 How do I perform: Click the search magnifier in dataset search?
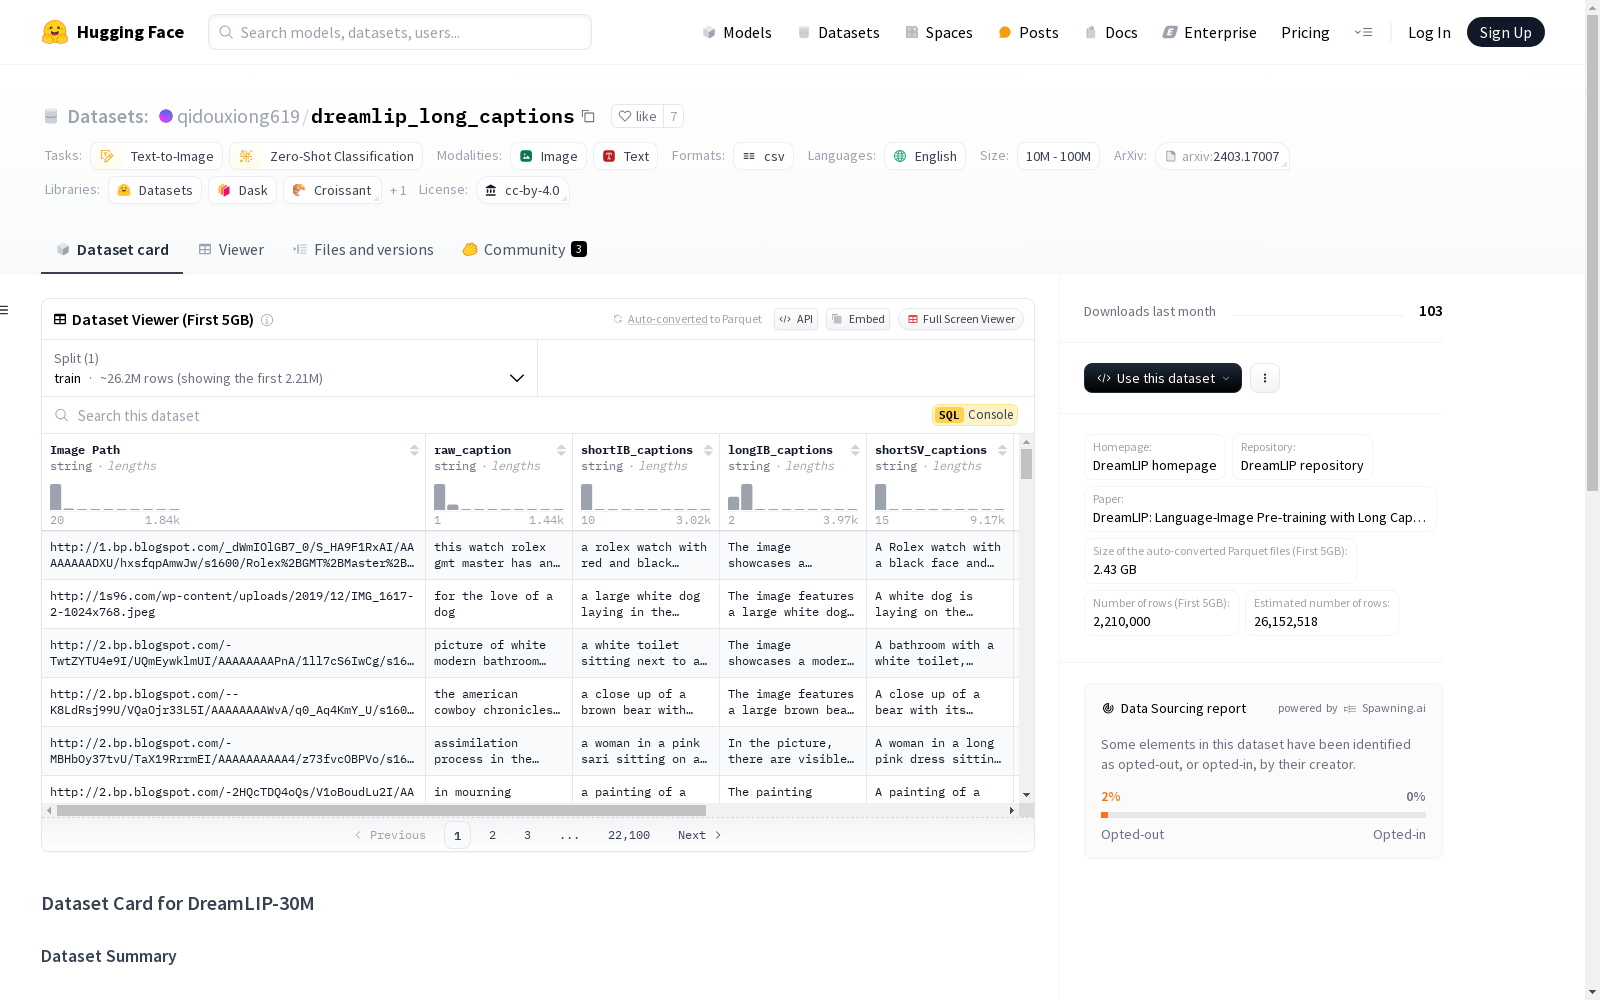[x=62, y=415]
